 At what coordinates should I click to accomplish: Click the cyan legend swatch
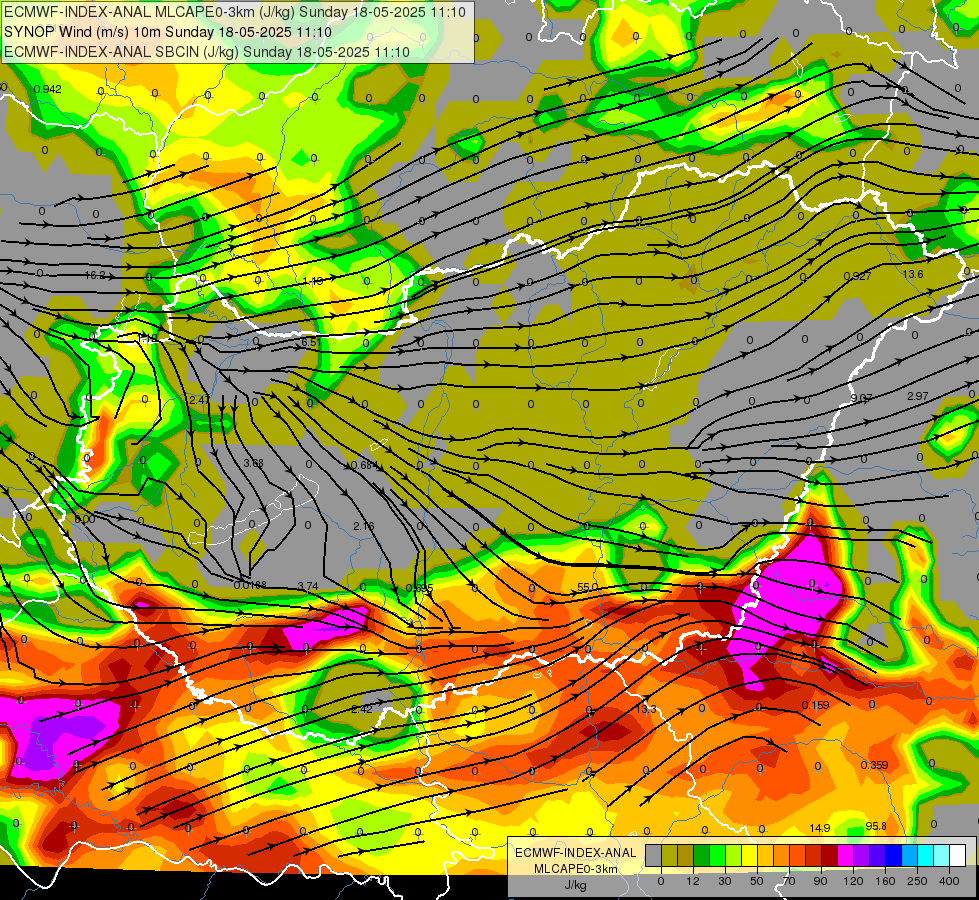click(925, 855)
